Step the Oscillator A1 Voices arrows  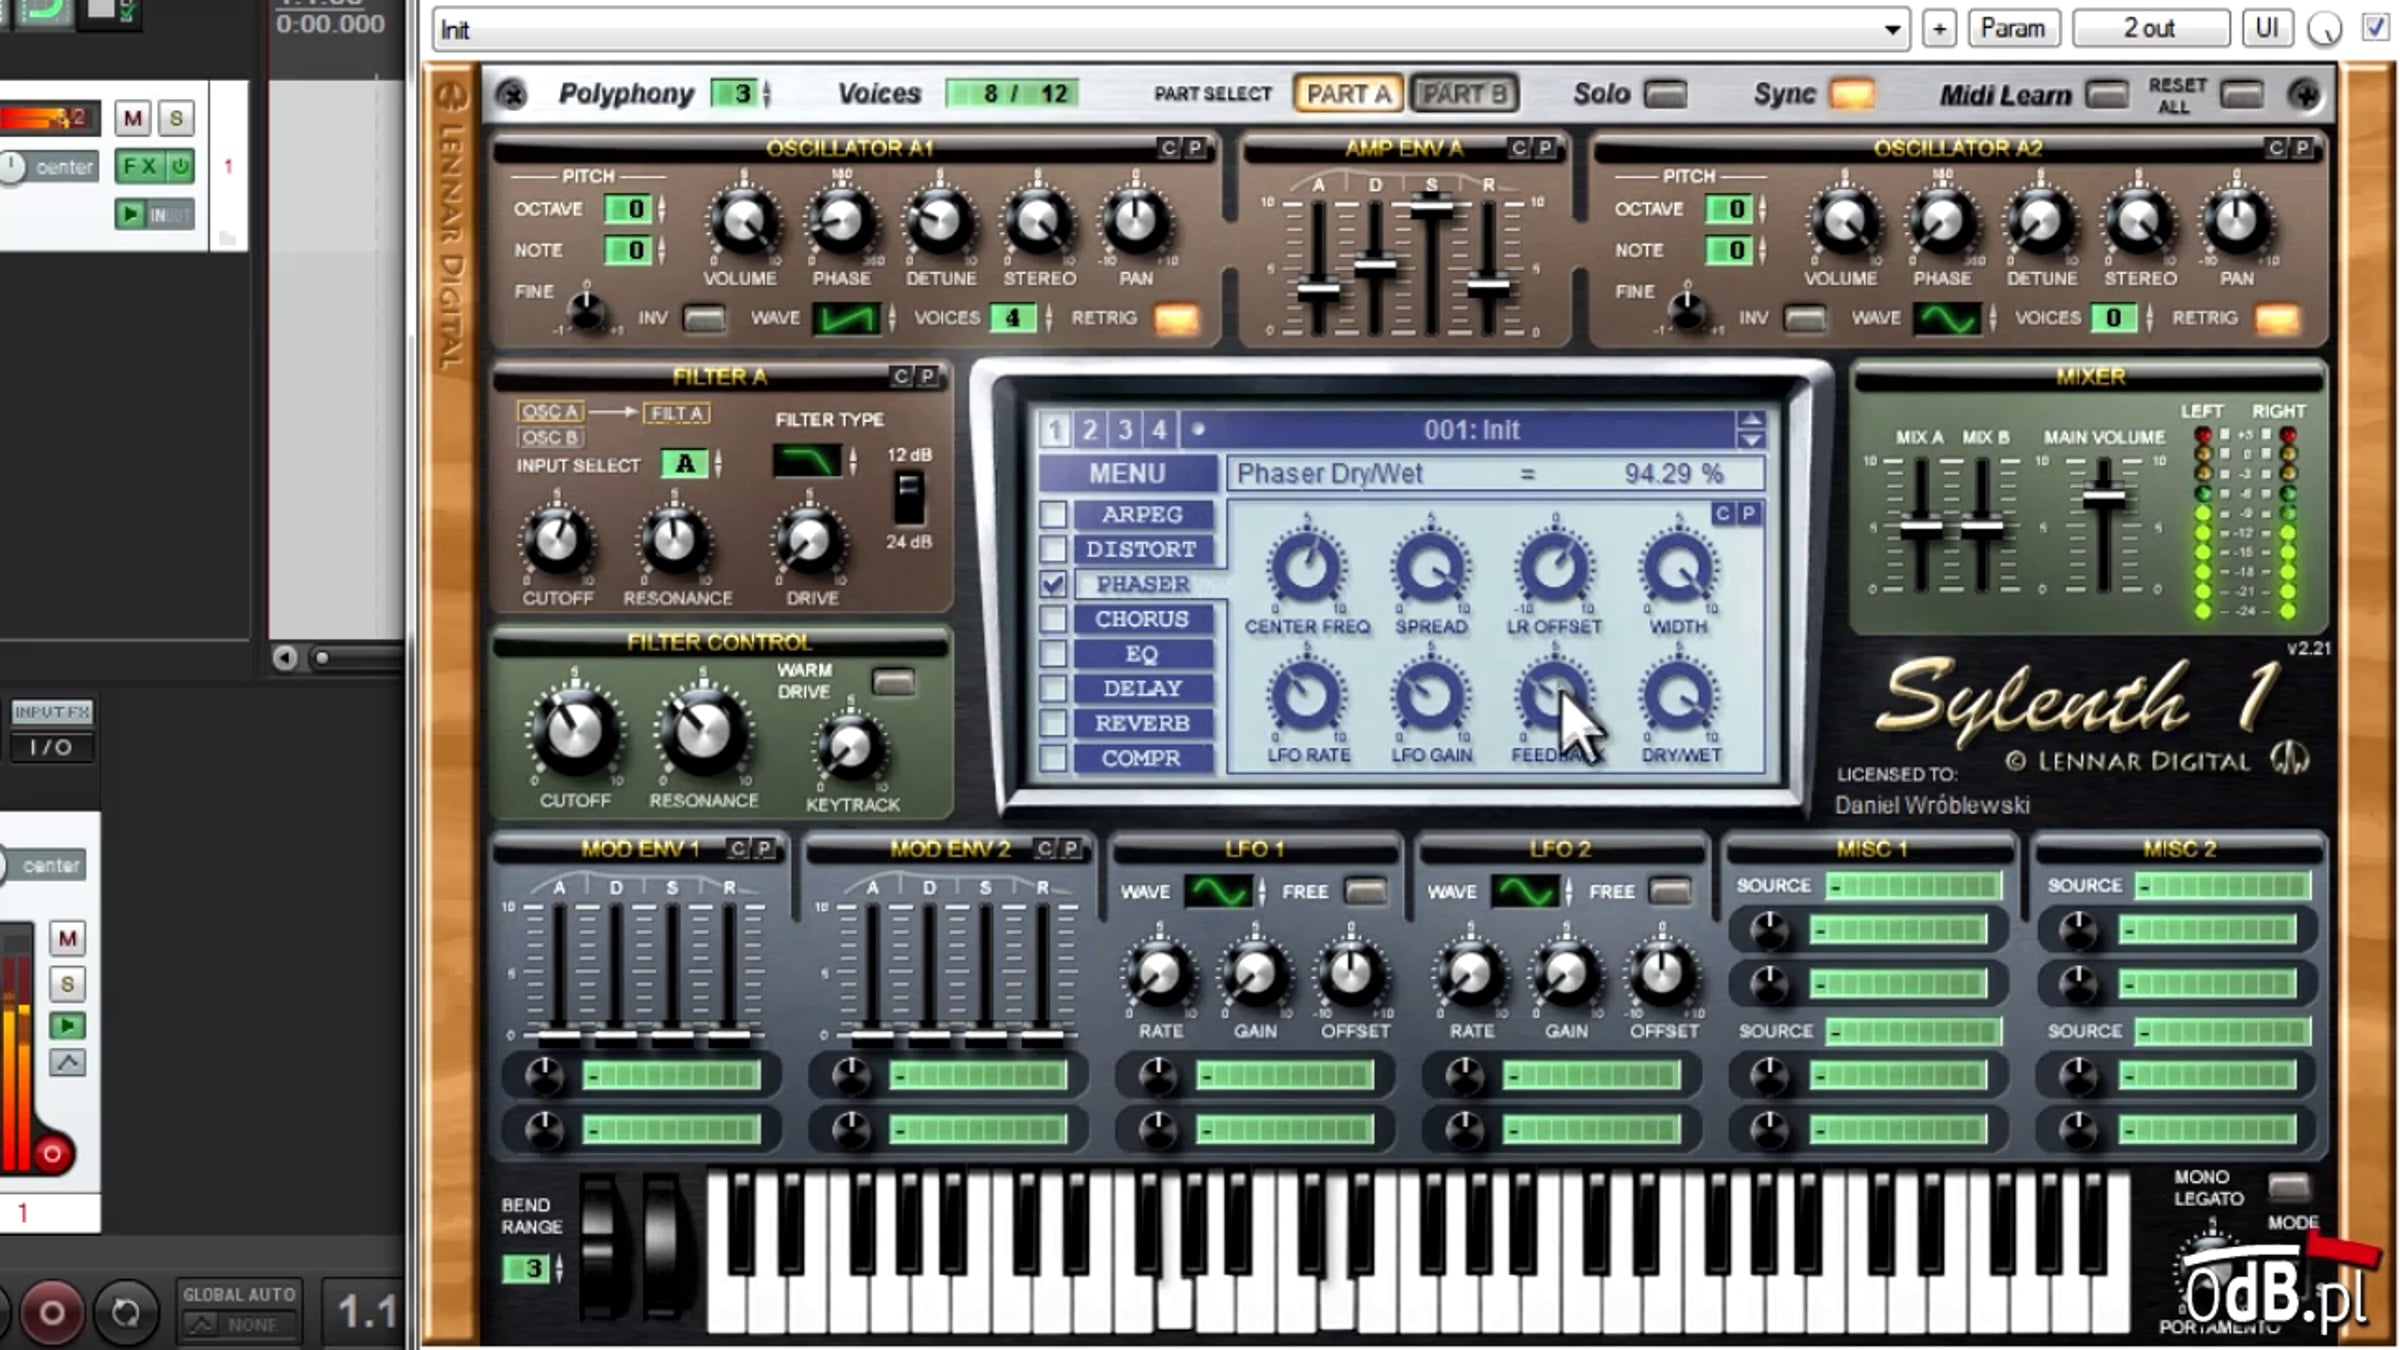pyautogui.click(x=1048, y=318)
